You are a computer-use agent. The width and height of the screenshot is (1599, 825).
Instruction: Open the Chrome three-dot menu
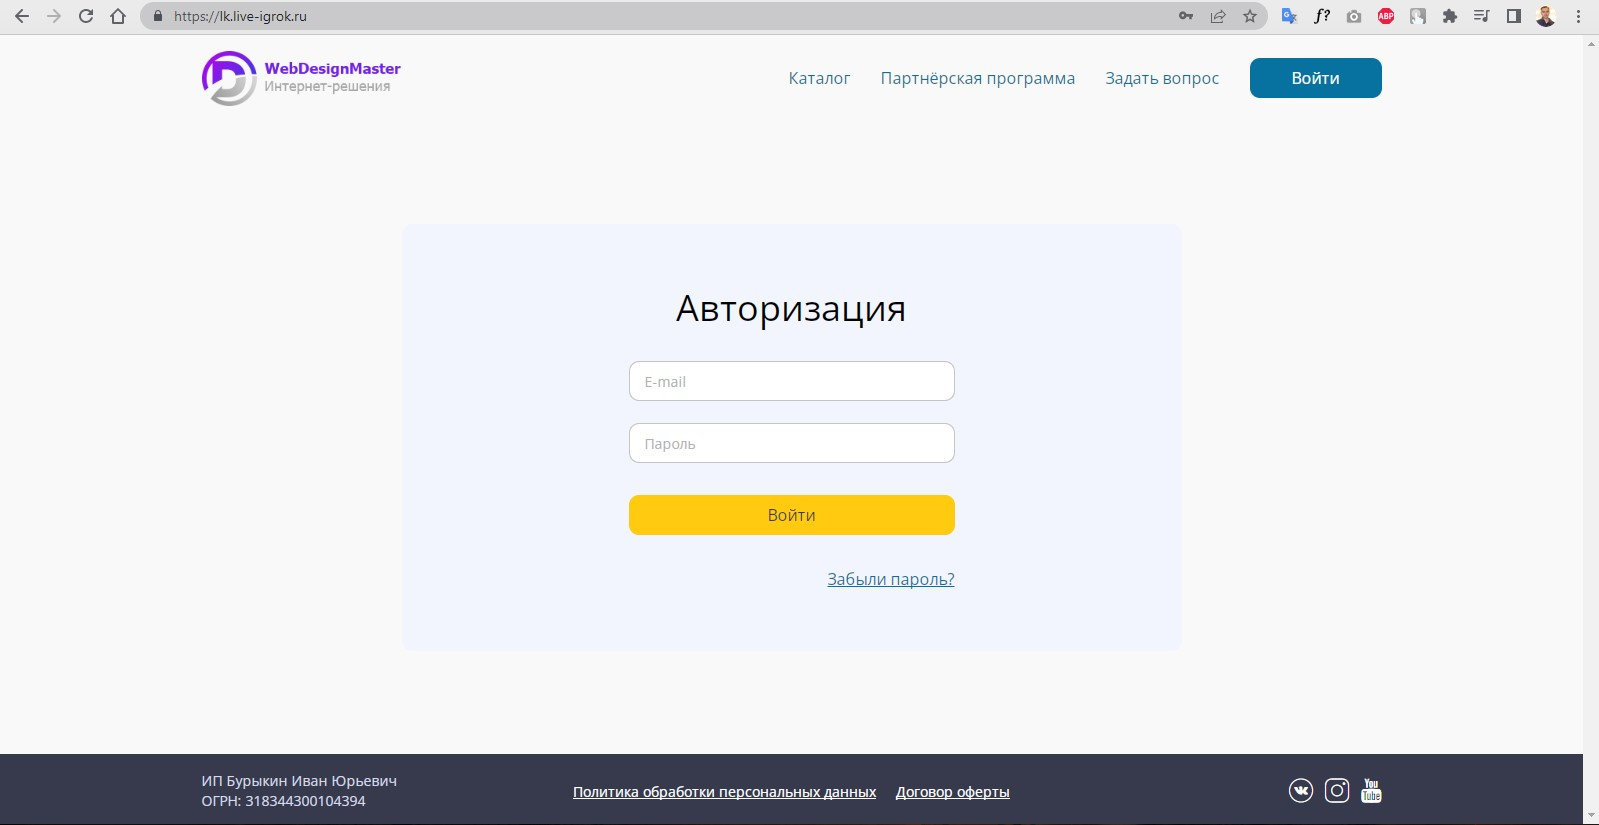coord(1578,16)
